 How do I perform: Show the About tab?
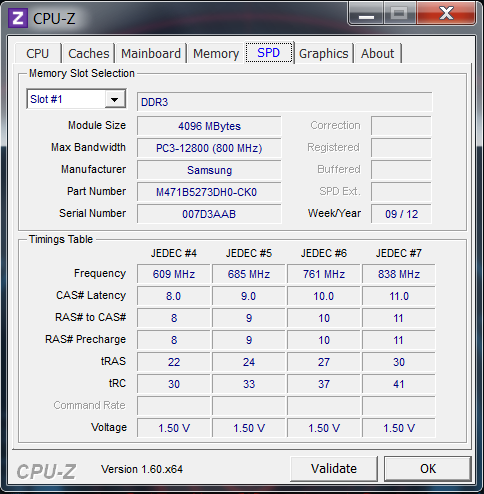tap(378, 53)
